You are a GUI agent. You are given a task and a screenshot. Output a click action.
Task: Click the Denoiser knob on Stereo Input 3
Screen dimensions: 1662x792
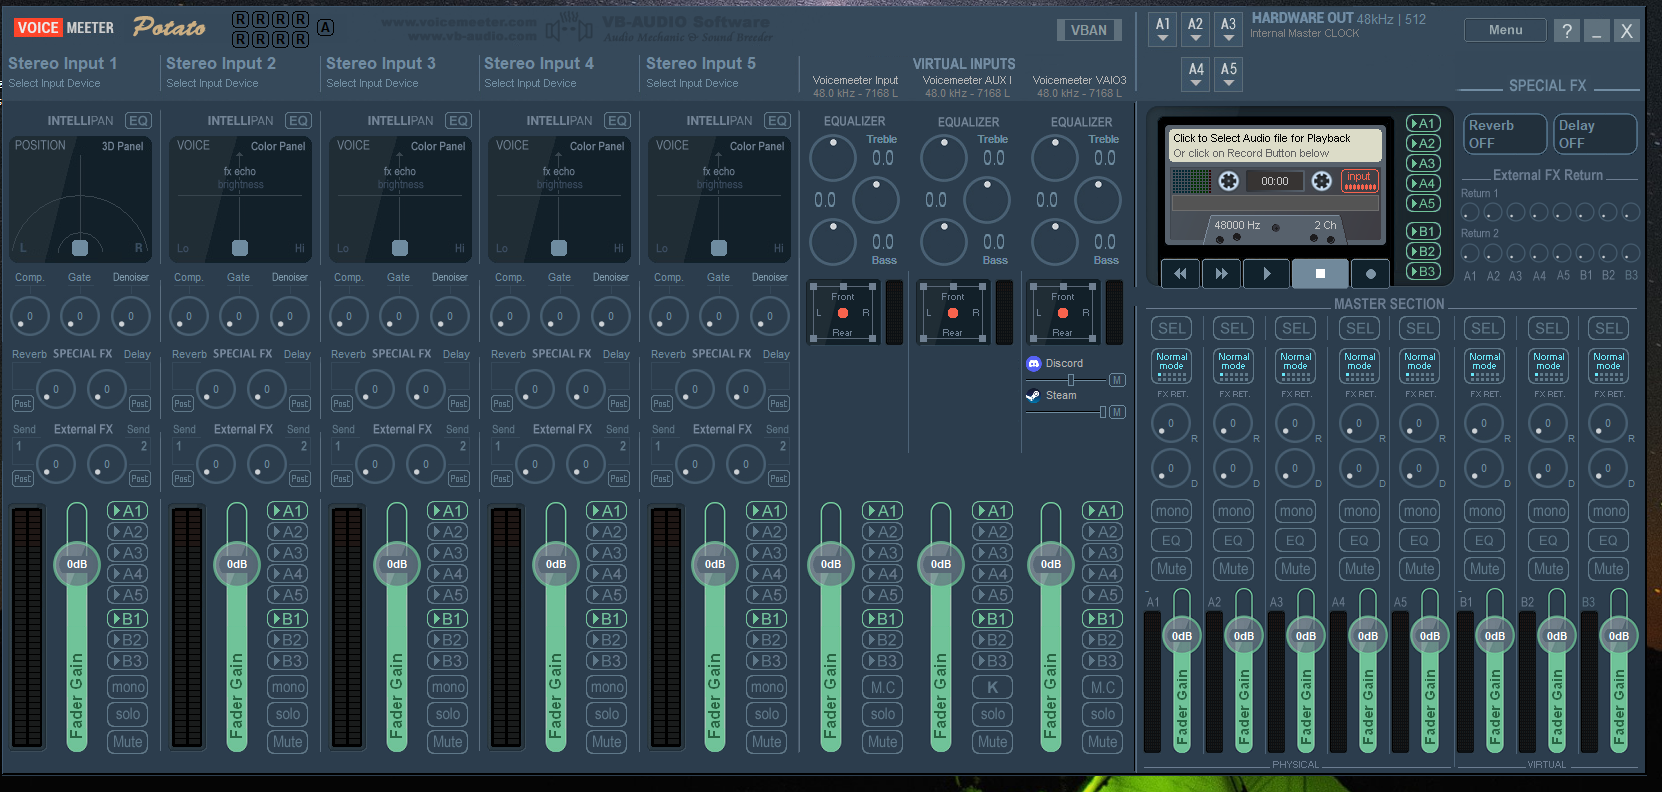450,316
